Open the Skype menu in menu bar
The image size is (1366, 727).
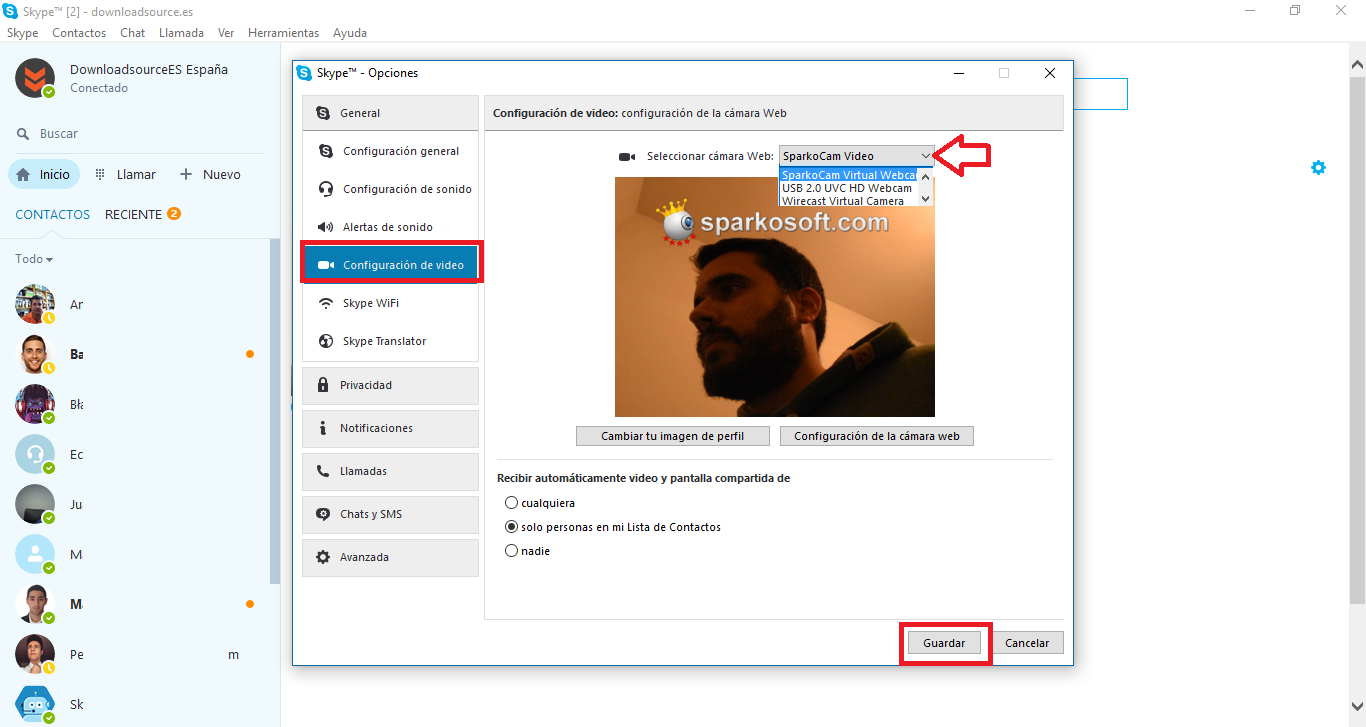pyautogui.click(x=22, y=33)
